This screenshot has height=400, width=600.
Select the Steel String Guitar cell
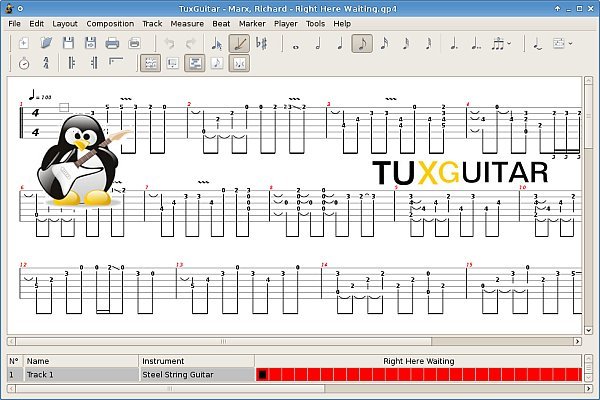point(197,374)
